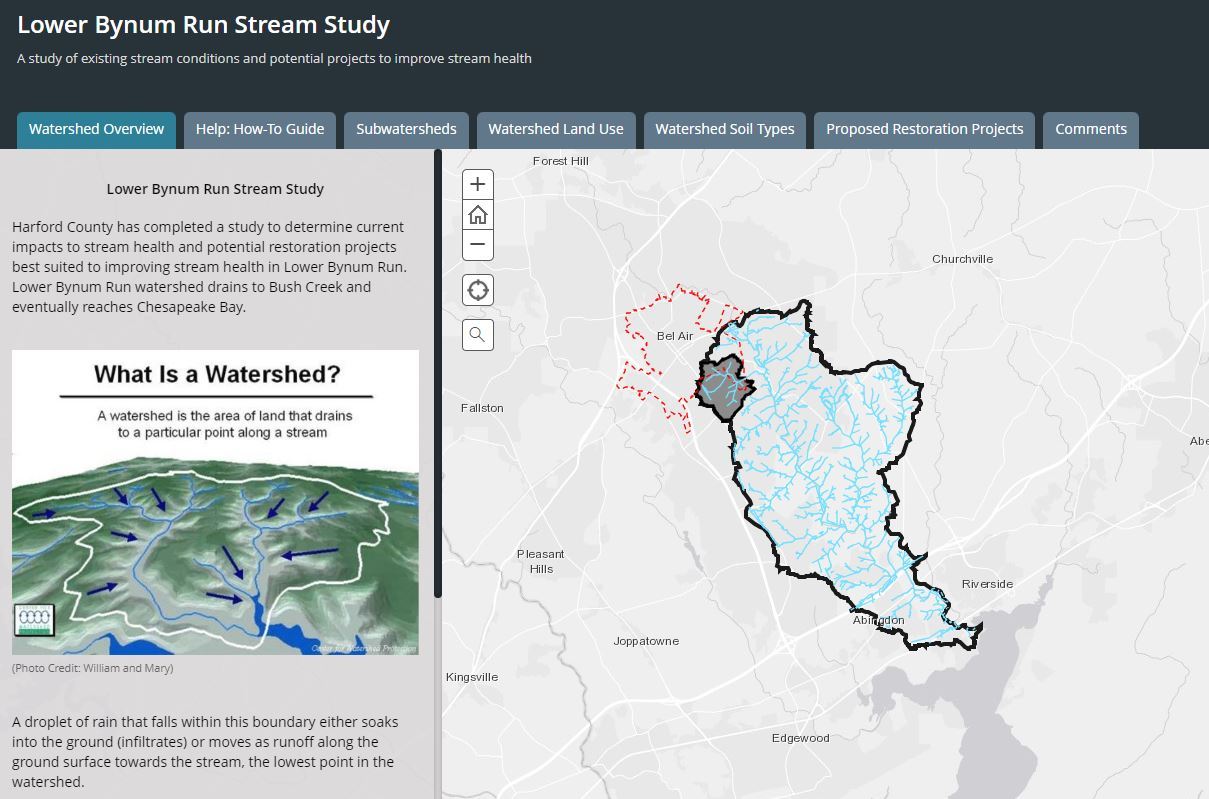The width and height of the screenshot is (1209, 799).
Task: Open the map search magnifier tool
Action: (x=477, y=335)
